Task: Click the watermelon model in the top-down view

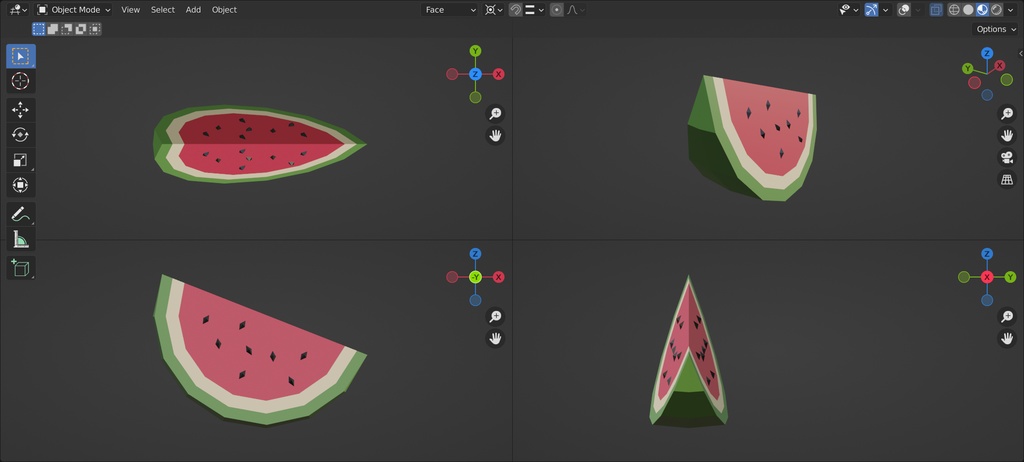Action: pyautogui.click(x=258, y=144)
